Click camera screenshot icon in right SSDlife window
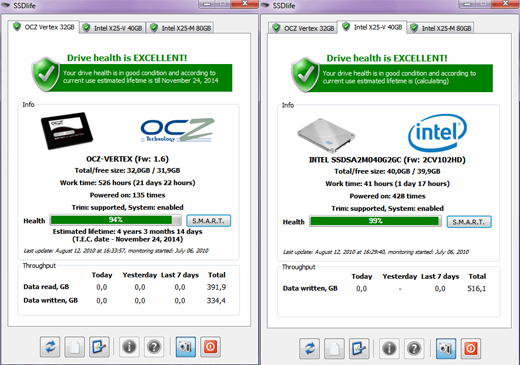 pyautogui.click(x=446, y=349)
